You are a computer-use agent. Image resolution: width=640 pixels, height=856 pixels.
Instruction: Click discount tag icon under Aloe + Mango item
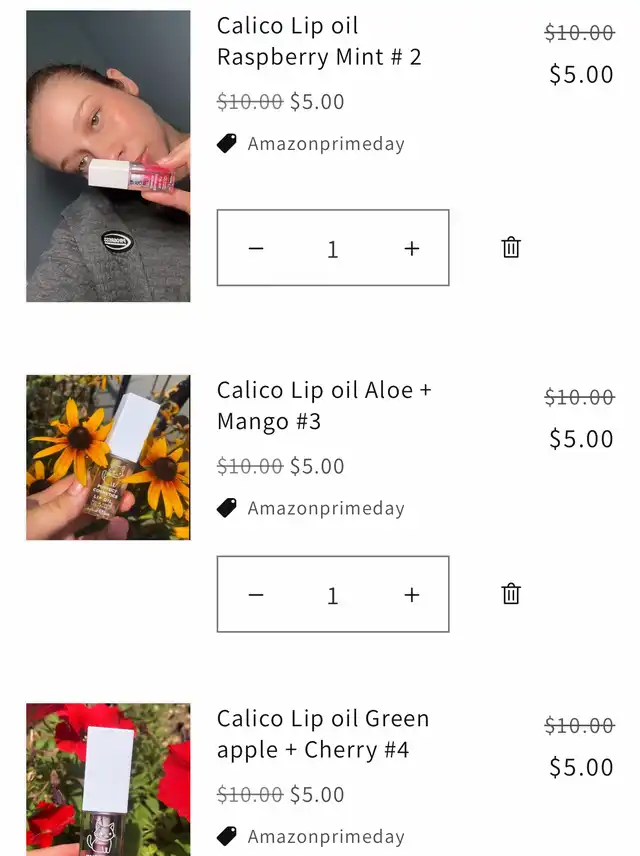(227, 508)
